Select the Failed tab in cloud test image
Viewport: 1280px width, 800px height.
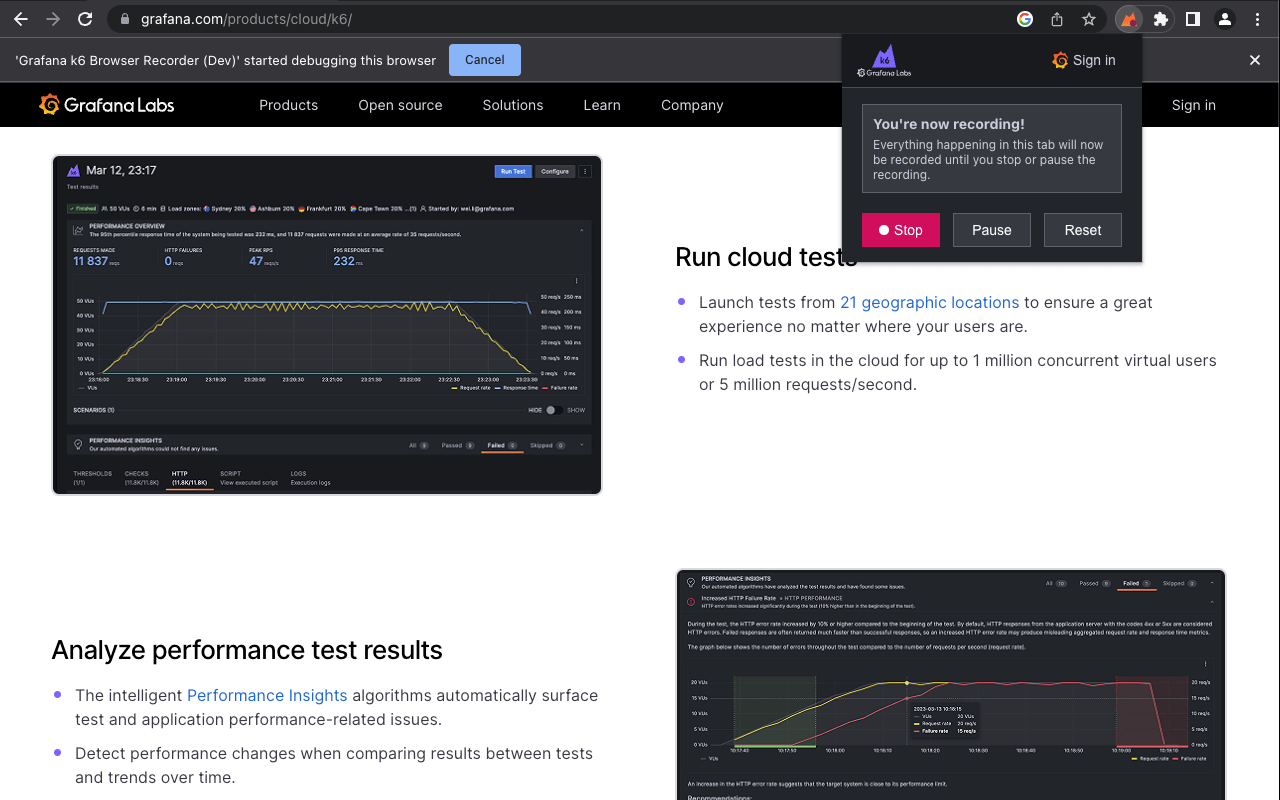pyautogui.click(x=502, y=445)
